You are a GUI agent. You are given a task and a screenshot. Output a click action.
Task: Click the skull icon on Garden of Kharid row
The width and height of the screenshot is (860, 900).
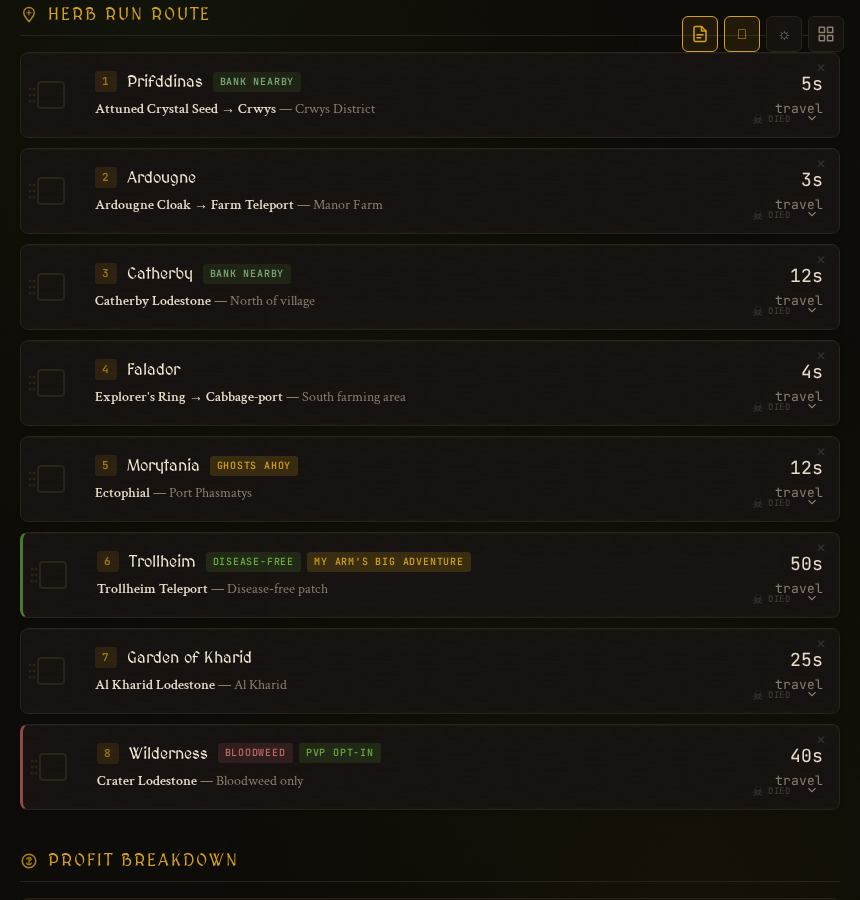pyautogui.click(x=757, y=695)
